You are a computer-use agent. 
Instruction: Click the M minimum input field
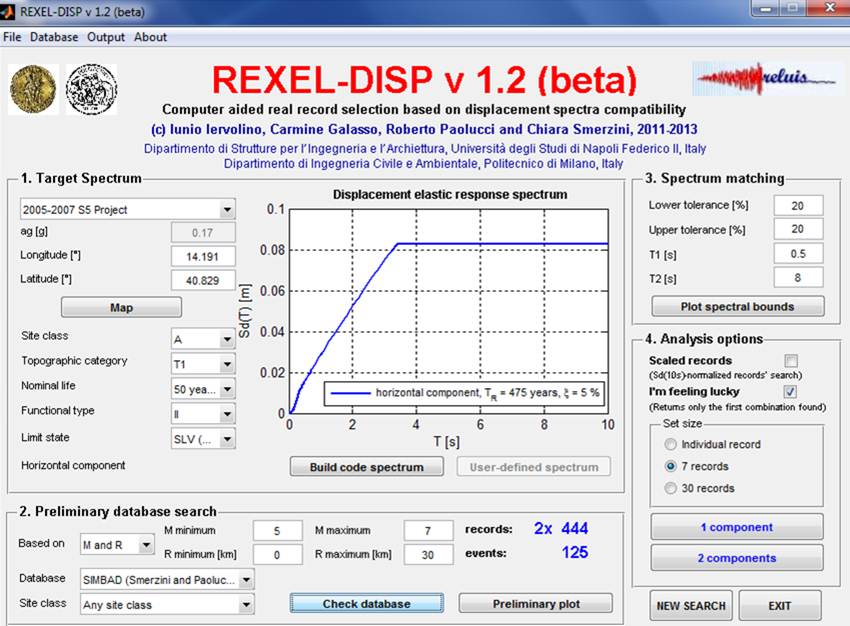(x=277, y=531)
